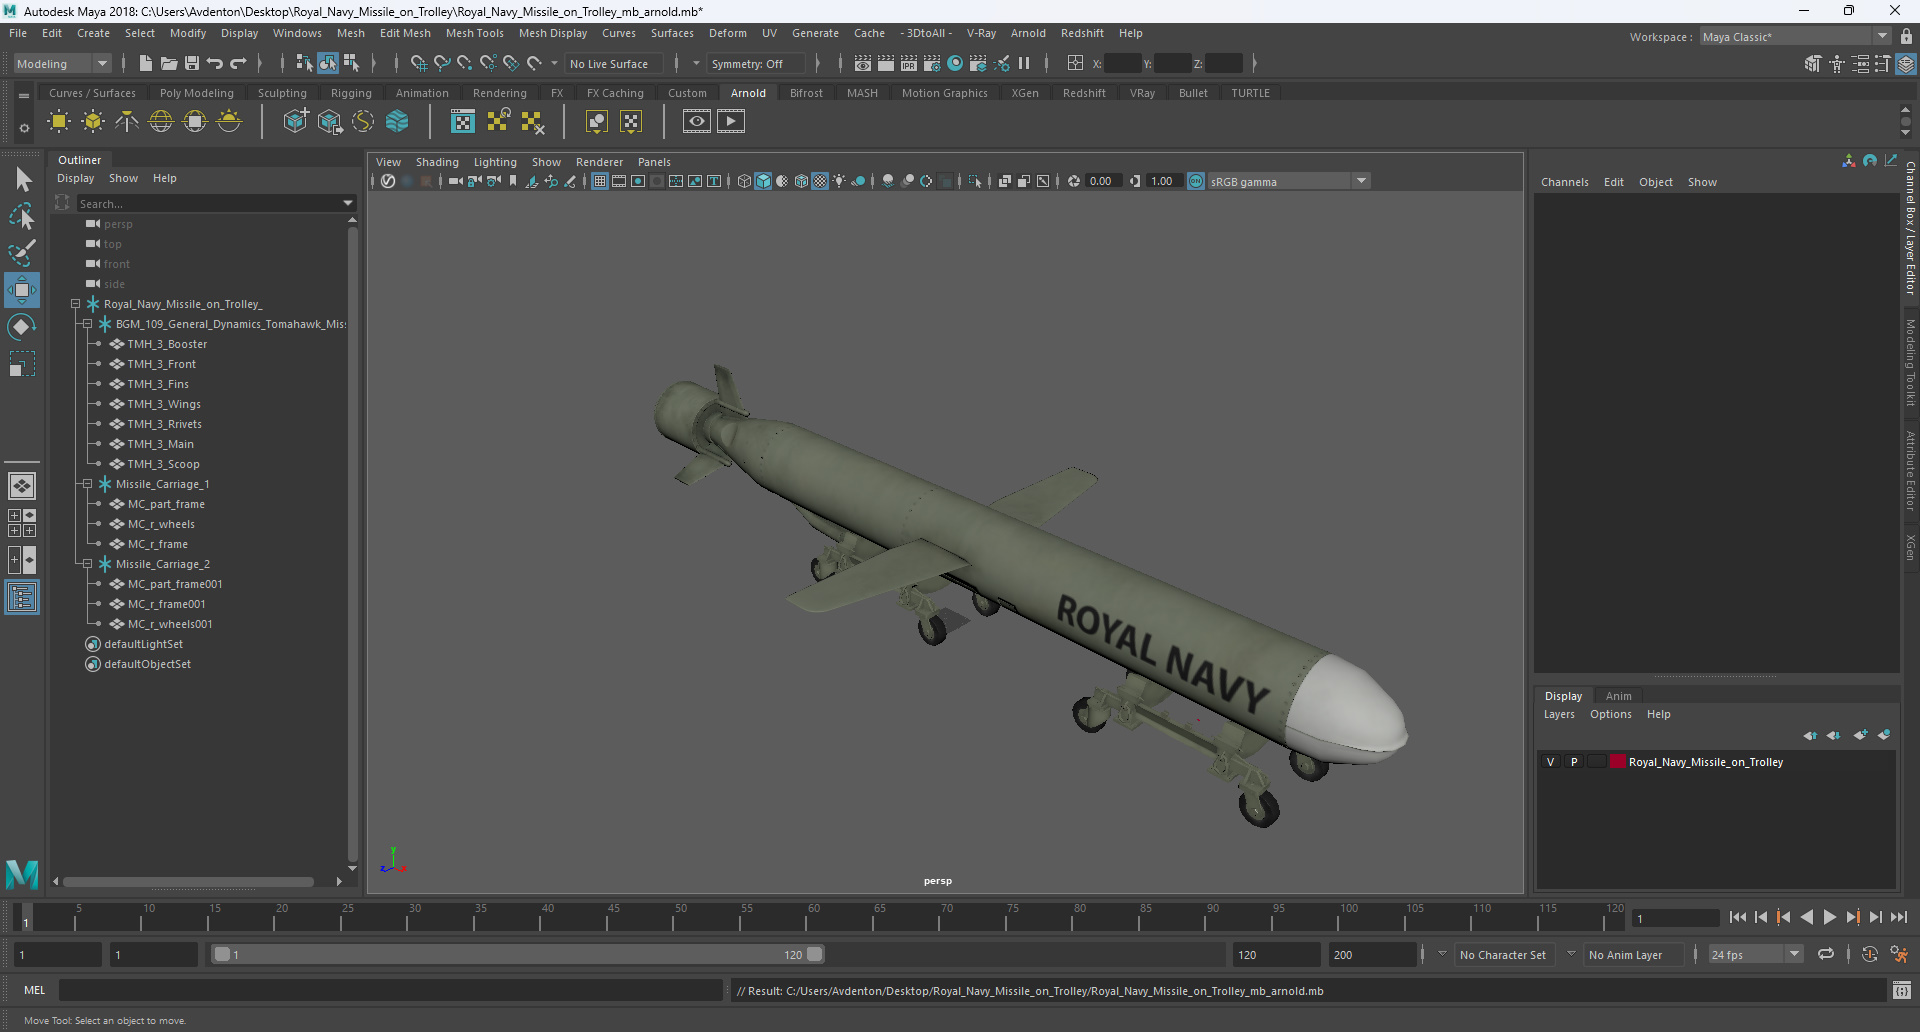This screenshot has height=1032, width=1920.
Task: Play animation forward
Action: click(x=1829, y=917)
